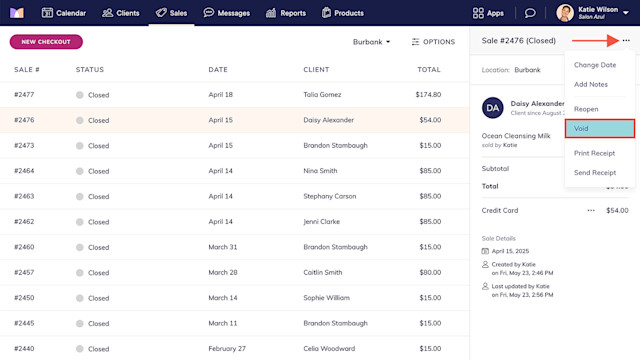Click Send Receipt menu option
Screen dimensions: 640x360
click(595, 173)
